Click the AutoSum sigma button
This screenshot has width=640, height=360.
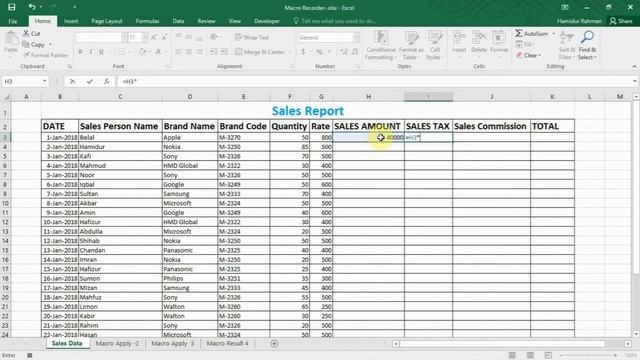tap(531, 33)
